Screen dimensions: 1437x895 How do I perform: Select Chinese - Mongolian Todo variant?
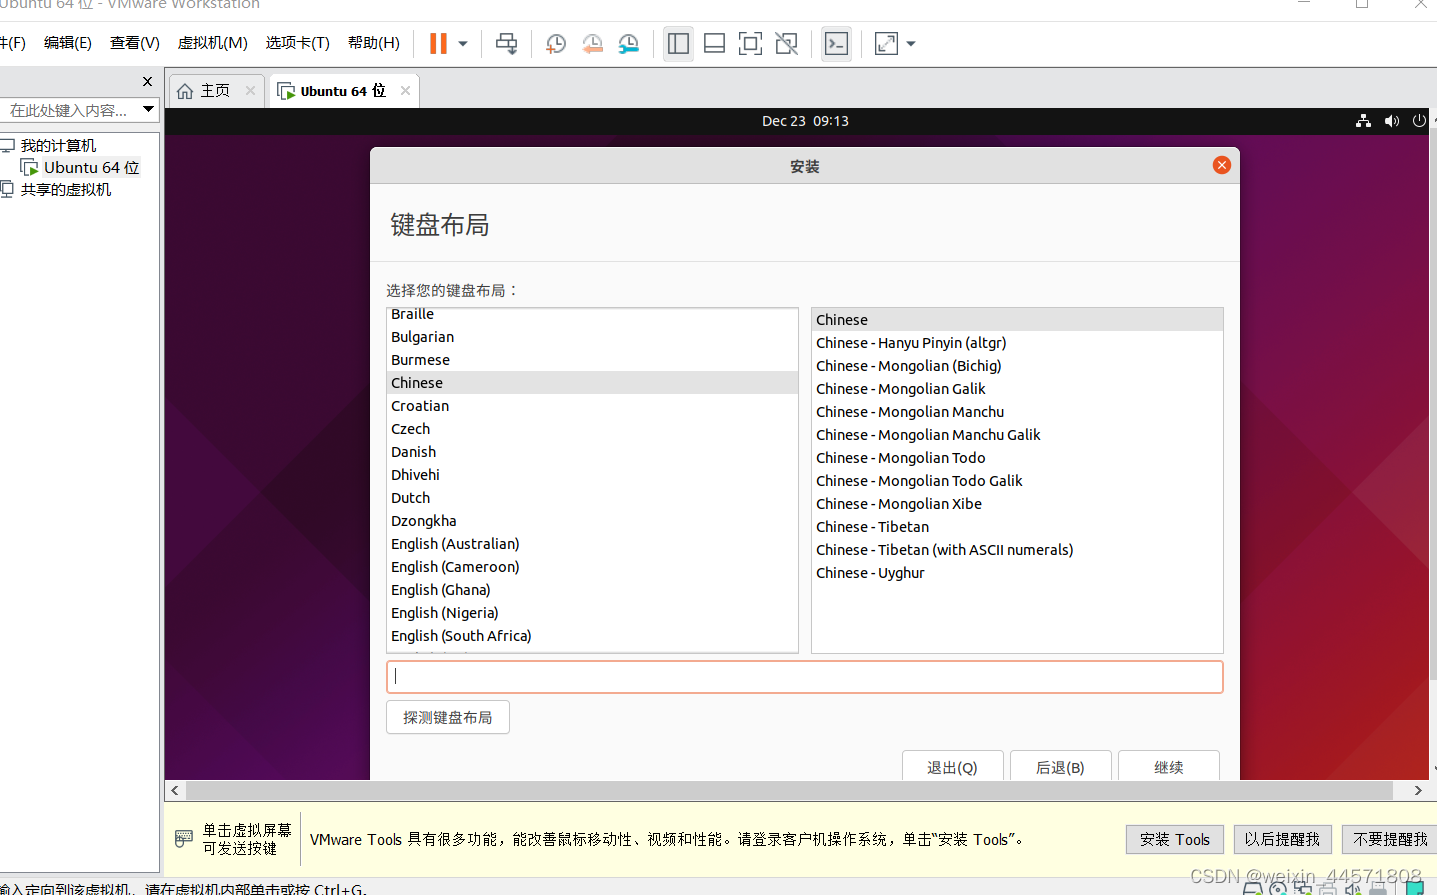click(x=1017, y=458)
